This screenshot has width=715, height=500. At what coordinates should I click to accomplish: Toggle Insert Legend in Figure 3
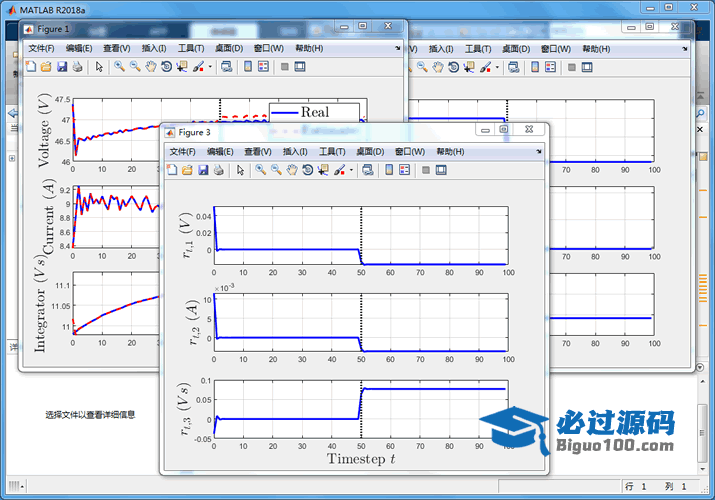404,170
